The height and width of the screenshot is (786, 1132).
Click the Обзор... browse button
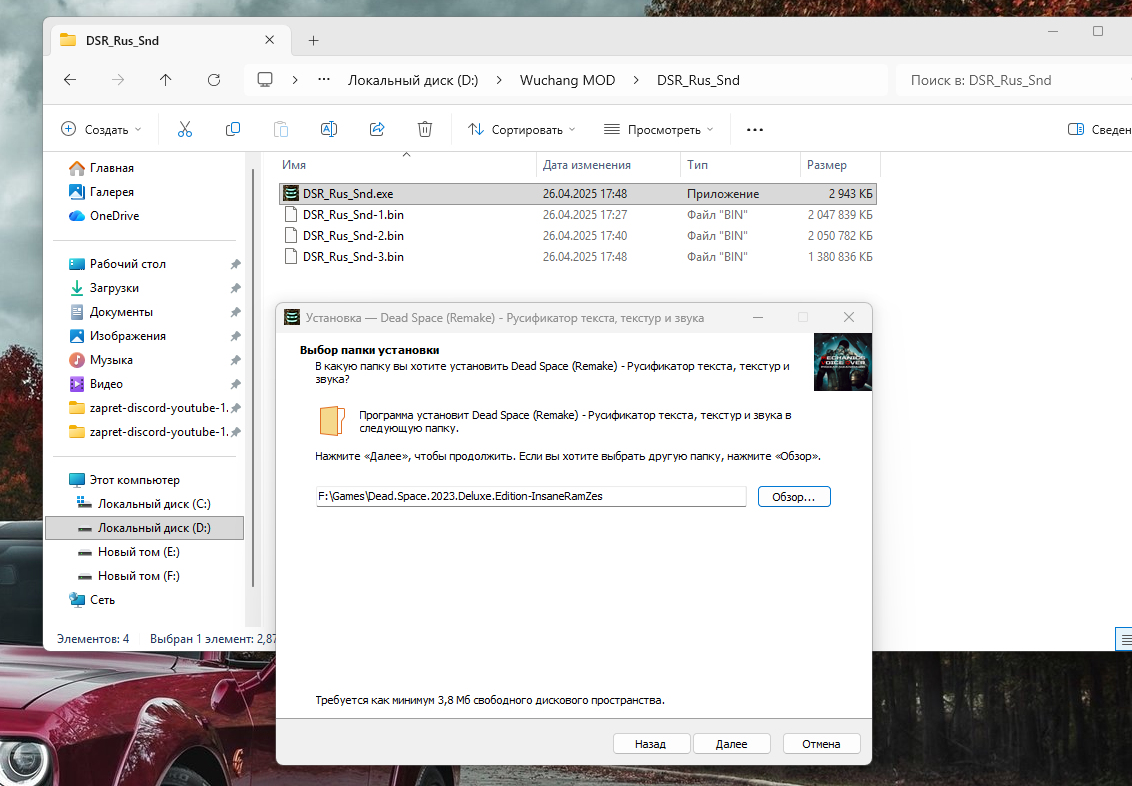tap(794, 496)
